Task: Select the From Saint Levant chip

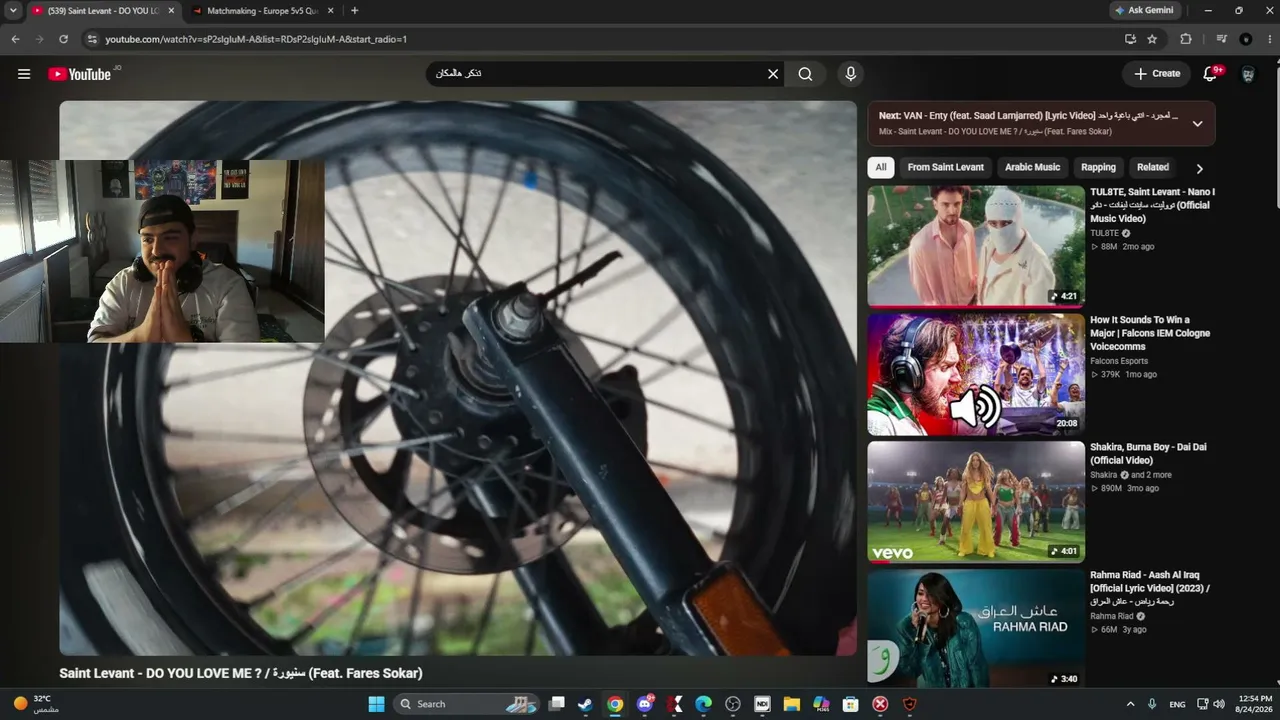Action: (x=945, y=168)
